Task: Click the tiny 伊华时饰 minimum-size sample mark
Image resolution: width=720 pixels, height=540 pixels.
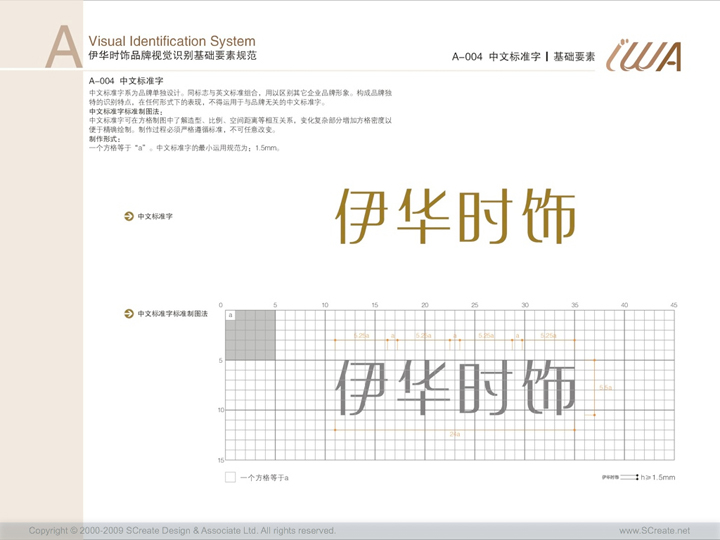Action: [x=610, y=478]
